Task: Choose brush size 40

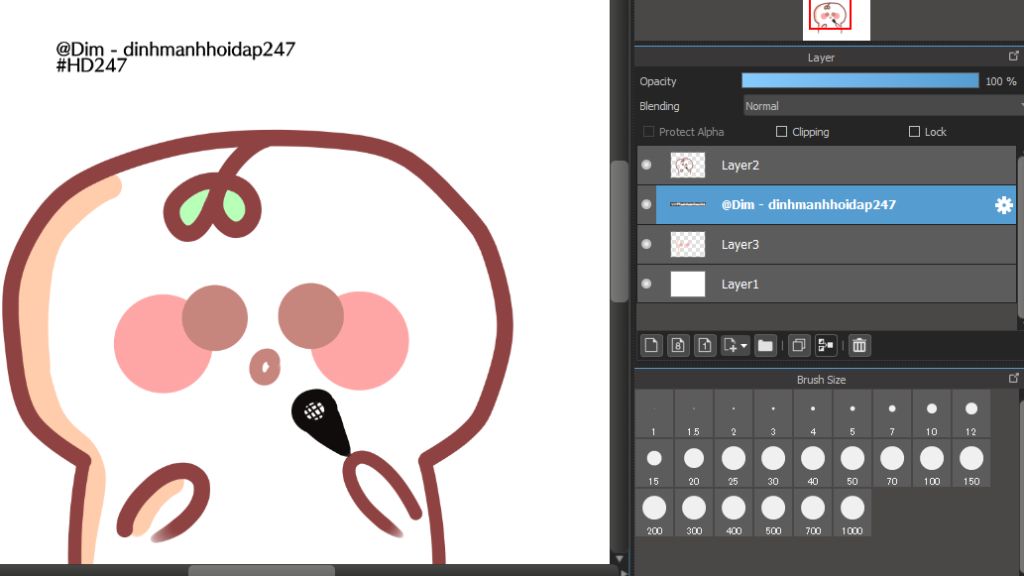Action: pos(813,464)
